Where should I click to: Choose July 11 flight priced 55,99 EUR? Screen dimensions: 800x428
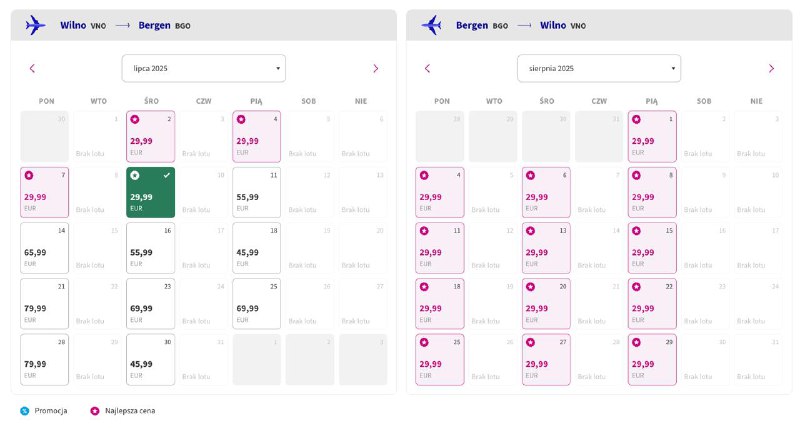point(257,192)
